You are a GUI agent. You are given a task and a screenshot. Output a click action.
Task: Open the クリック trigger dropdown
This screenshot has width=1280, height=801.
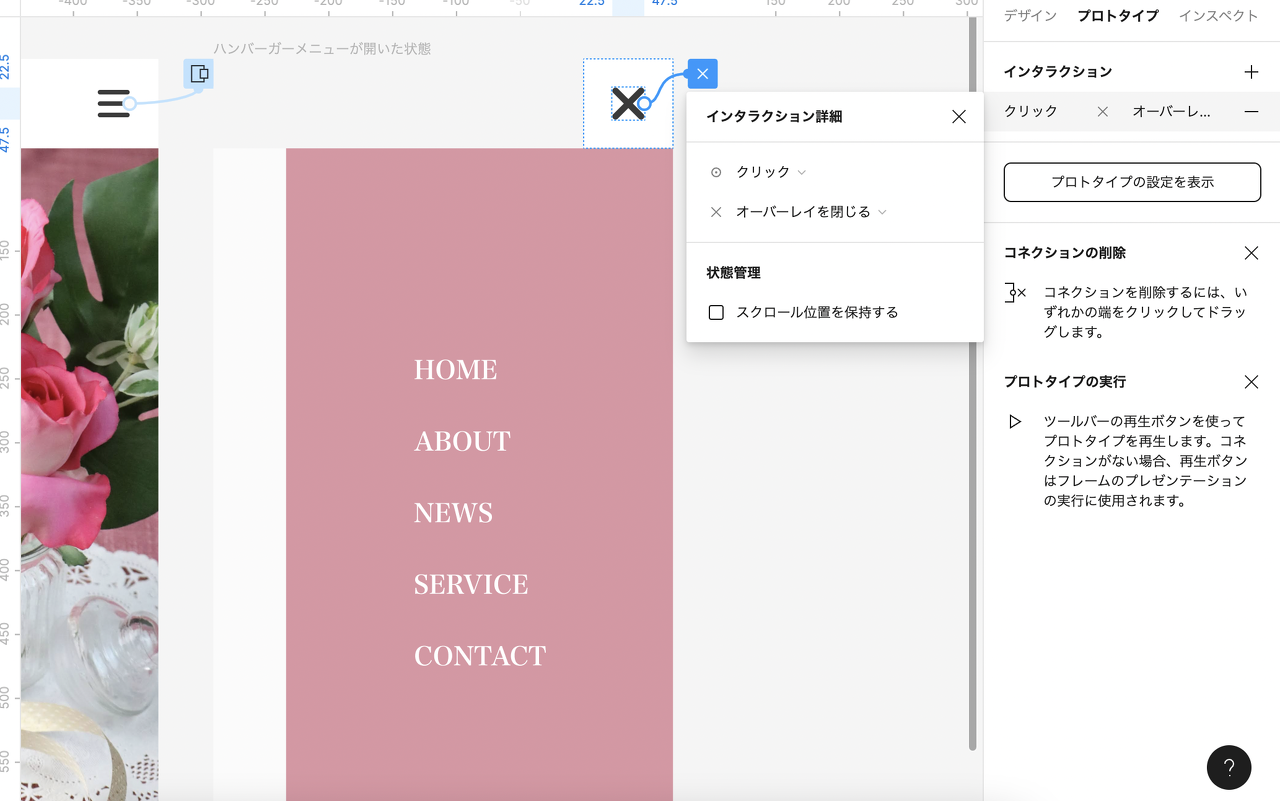[770, 172]
